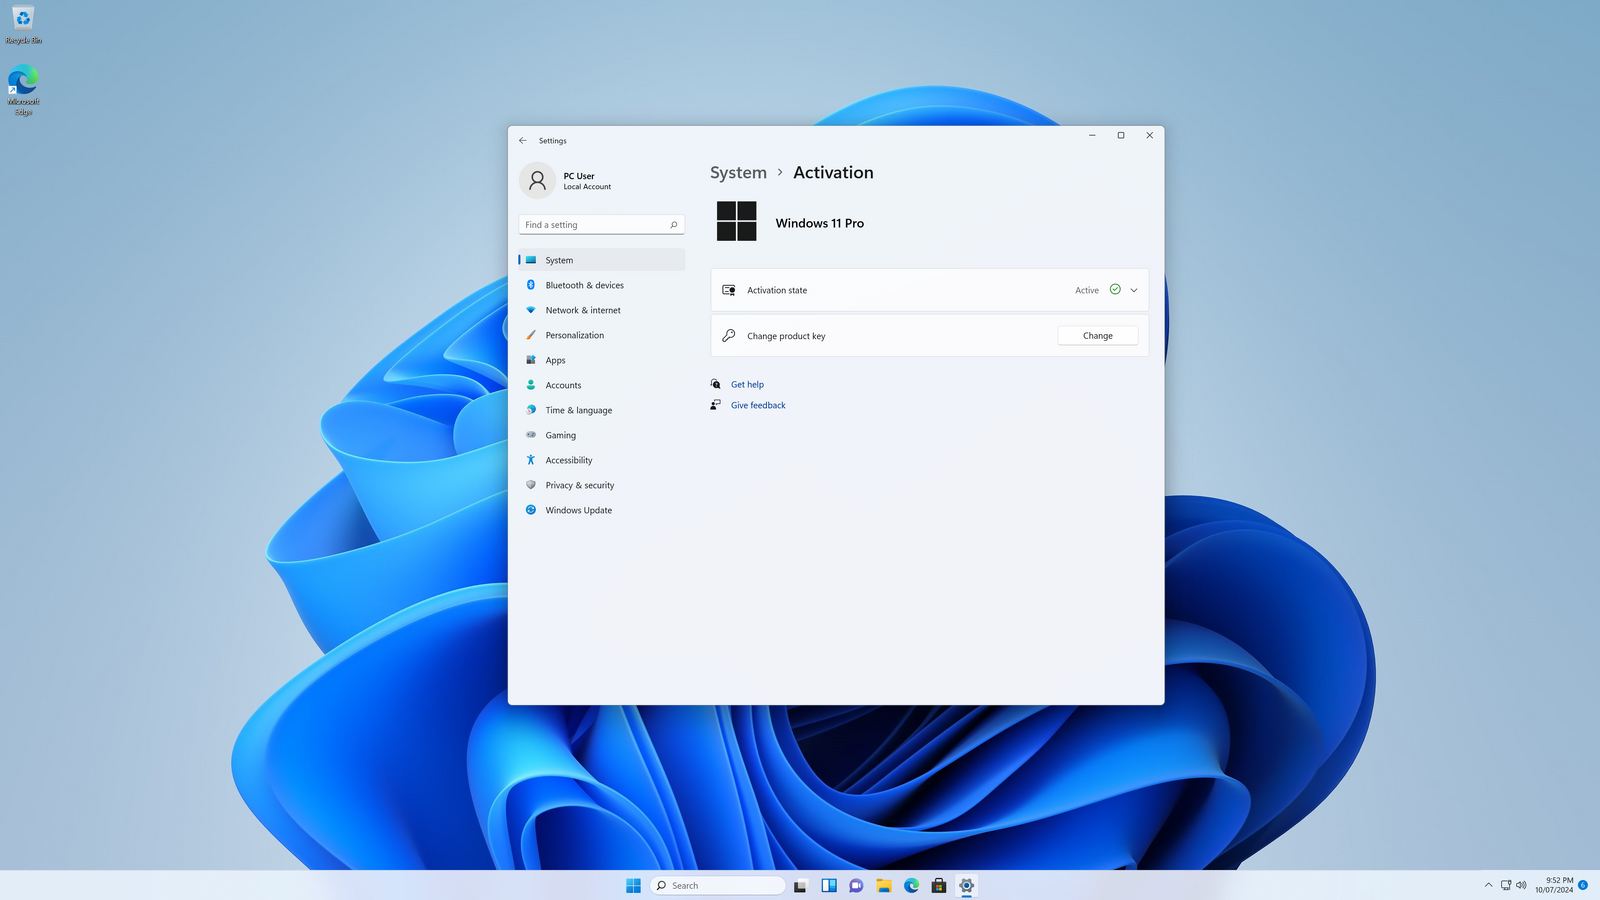Click the Time & language globe icon

531,410
